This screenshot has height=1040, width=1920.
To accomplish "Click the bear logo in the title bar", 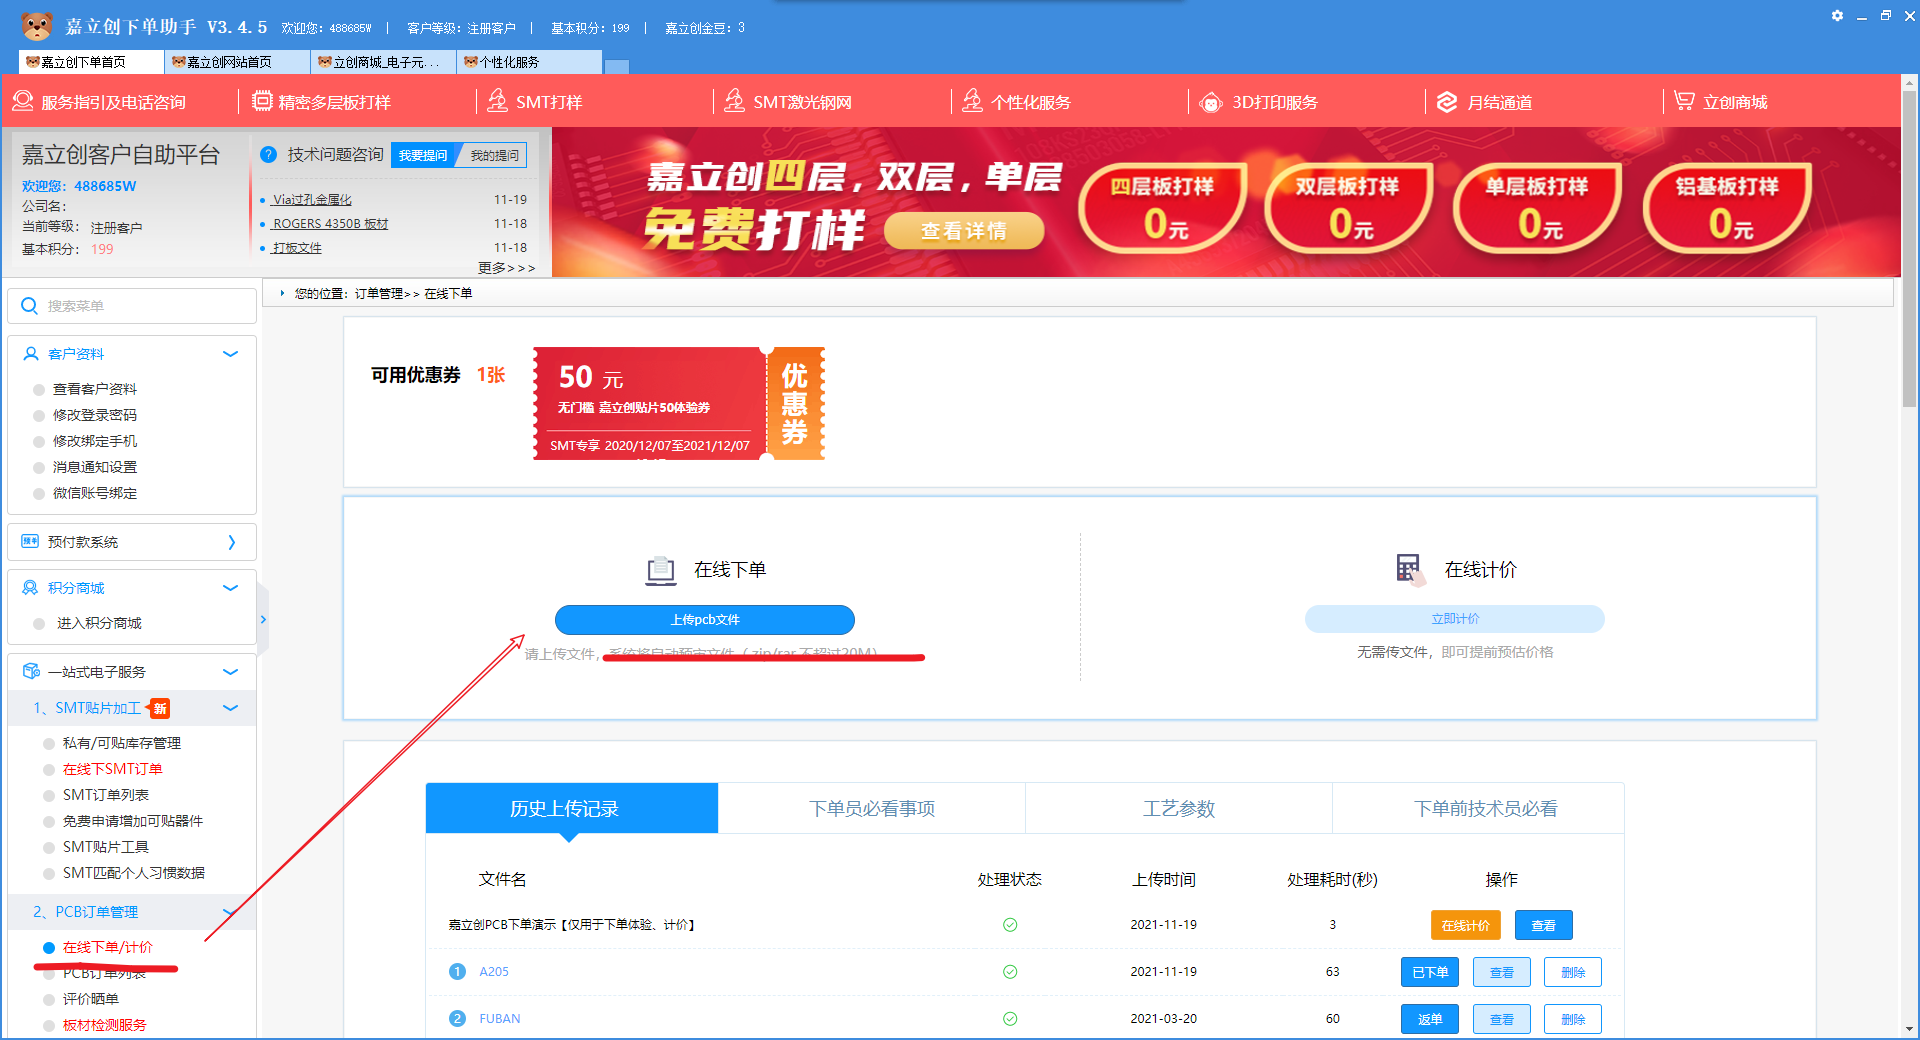I will [36, 26].
